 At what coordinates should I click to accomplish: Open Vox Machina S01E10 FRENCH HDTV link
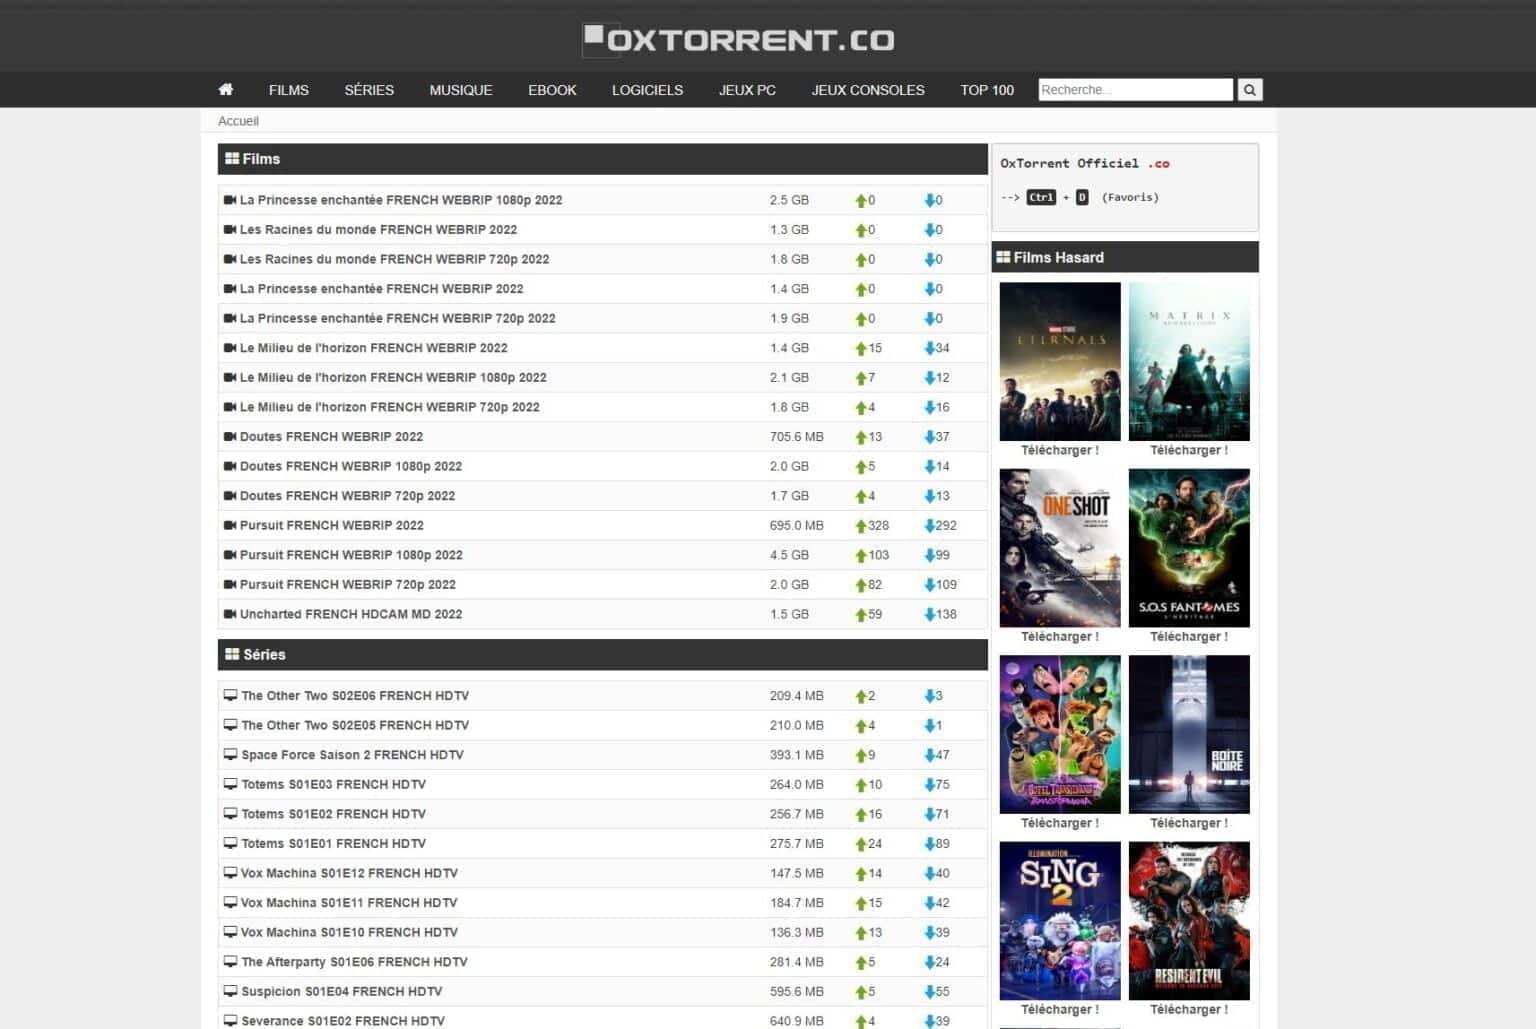(x=349, y=932)
